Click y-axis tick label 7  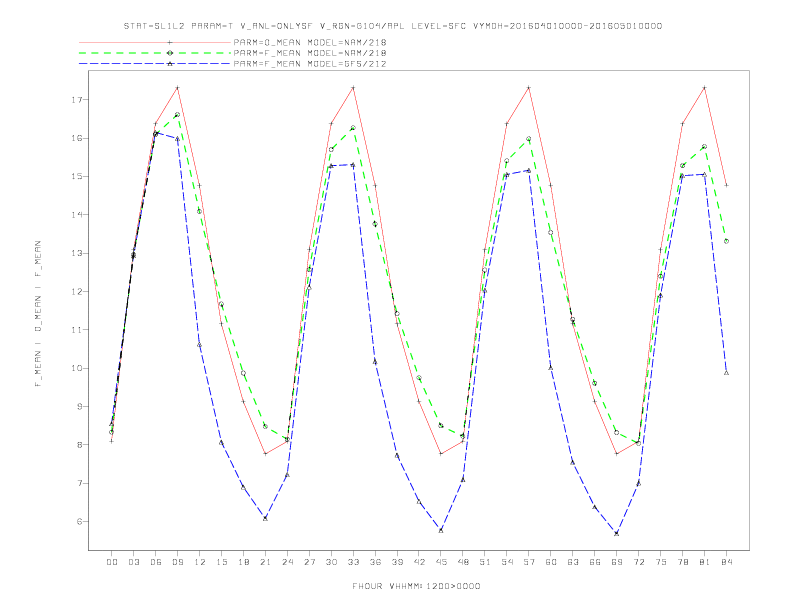point(79,484)
